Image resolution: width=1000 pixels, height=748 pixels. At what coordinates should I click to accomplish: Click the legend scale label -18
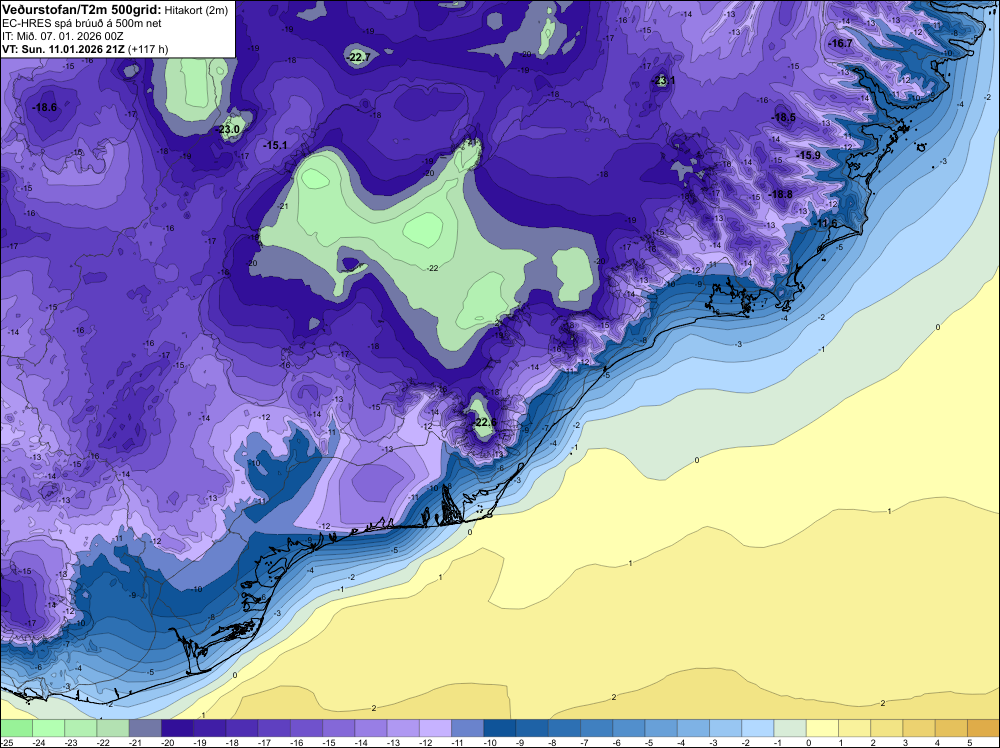tap(233, 742)
